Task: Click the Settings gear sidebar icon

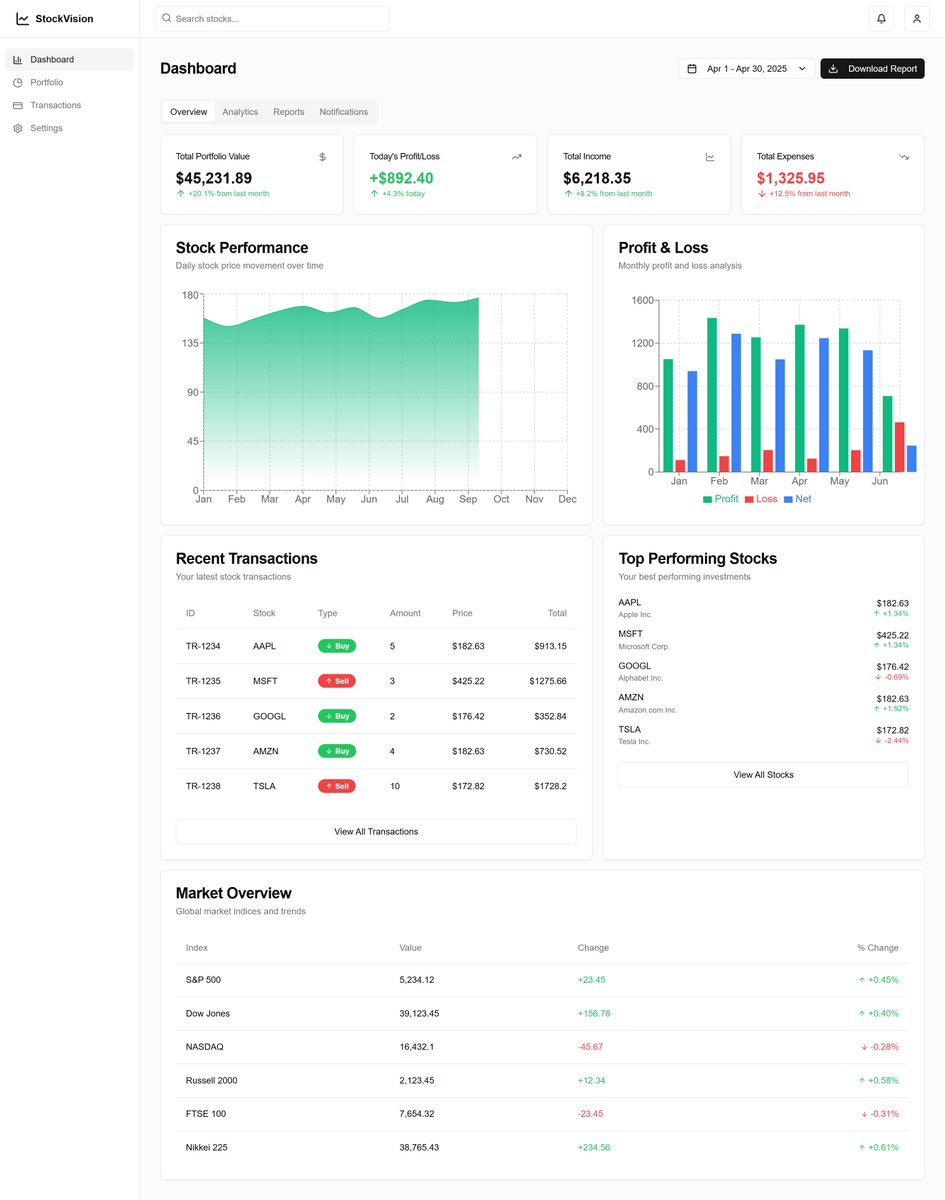Action: coord(18,128)
